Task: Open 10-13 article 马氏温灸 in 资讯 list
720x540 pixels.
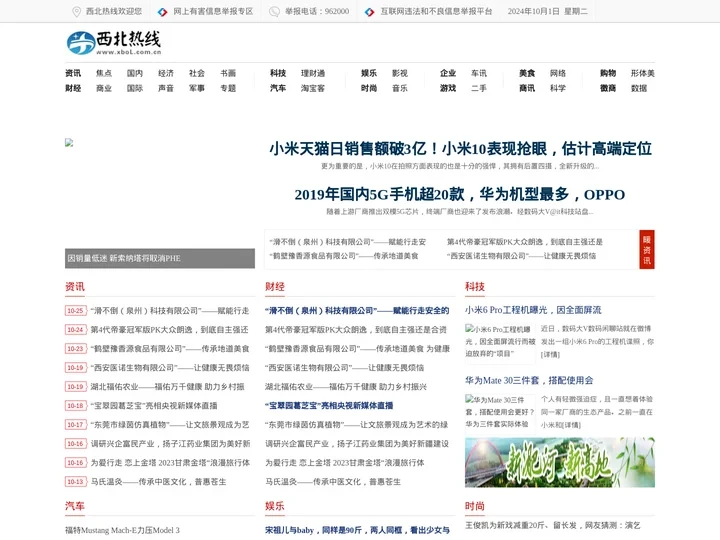Action: tap(158, 482)
